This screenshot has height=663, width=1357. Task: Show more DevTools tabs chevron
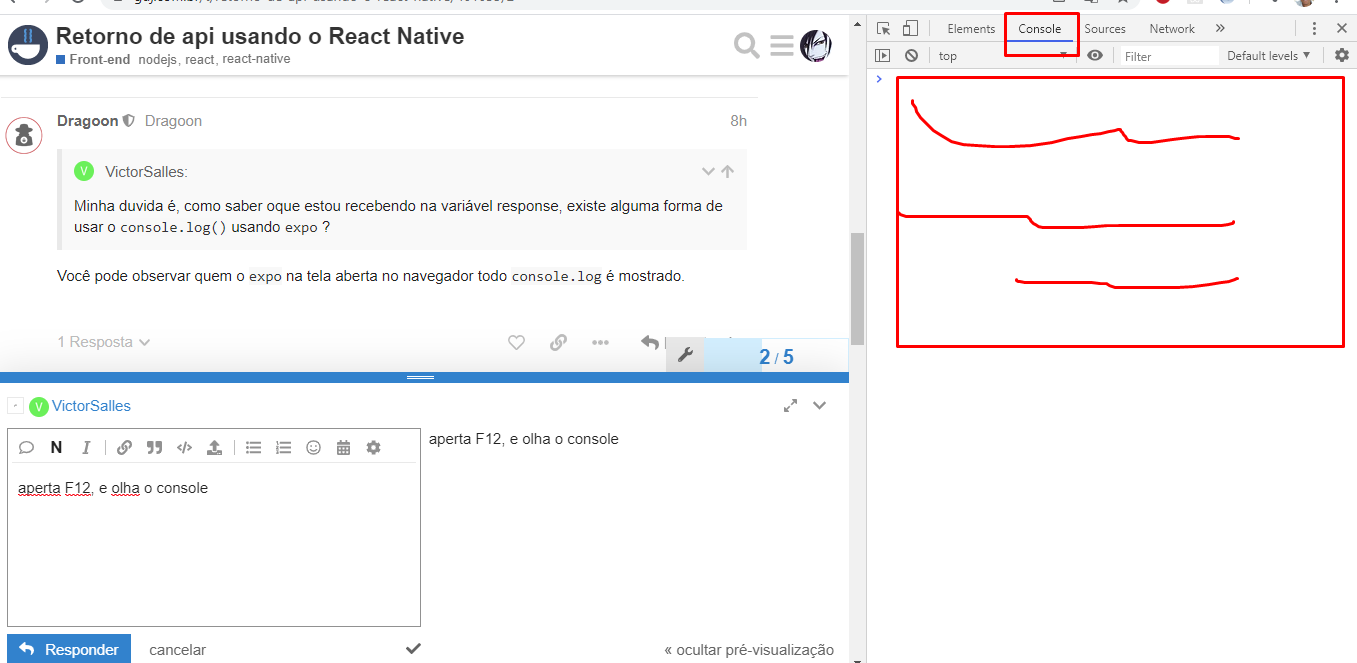click(1220, 29)
